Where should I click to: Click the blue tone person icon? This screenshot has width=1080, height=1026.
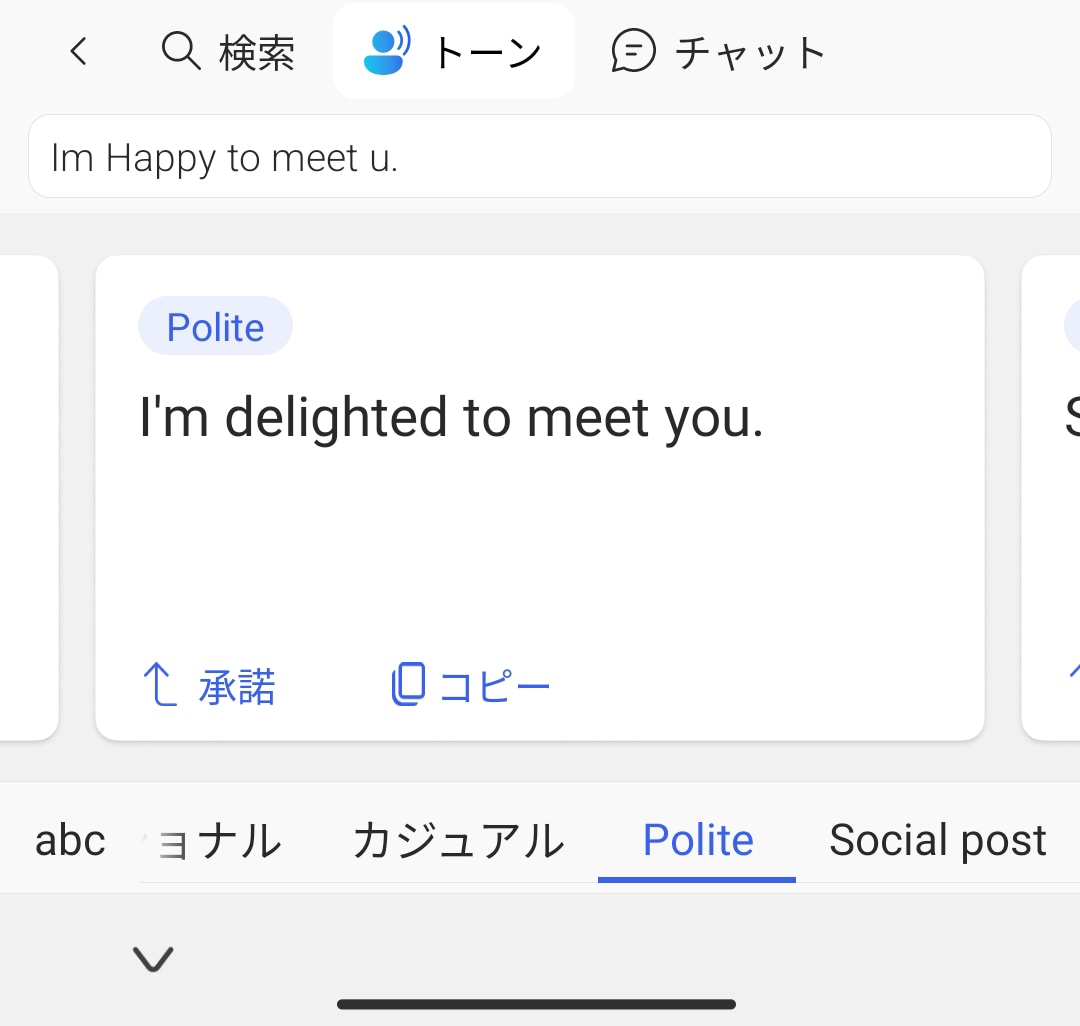tap(387, 51)
